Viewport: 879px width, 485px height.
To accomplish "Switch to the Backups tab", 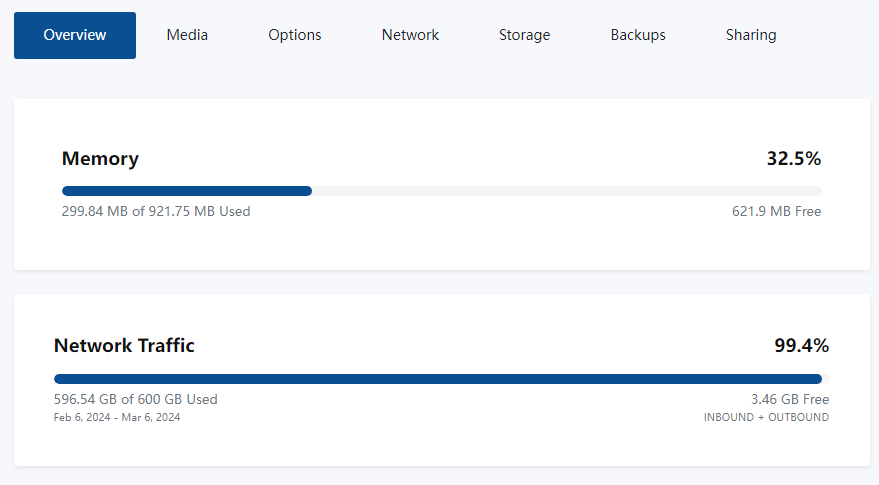I will pos(638,35).
